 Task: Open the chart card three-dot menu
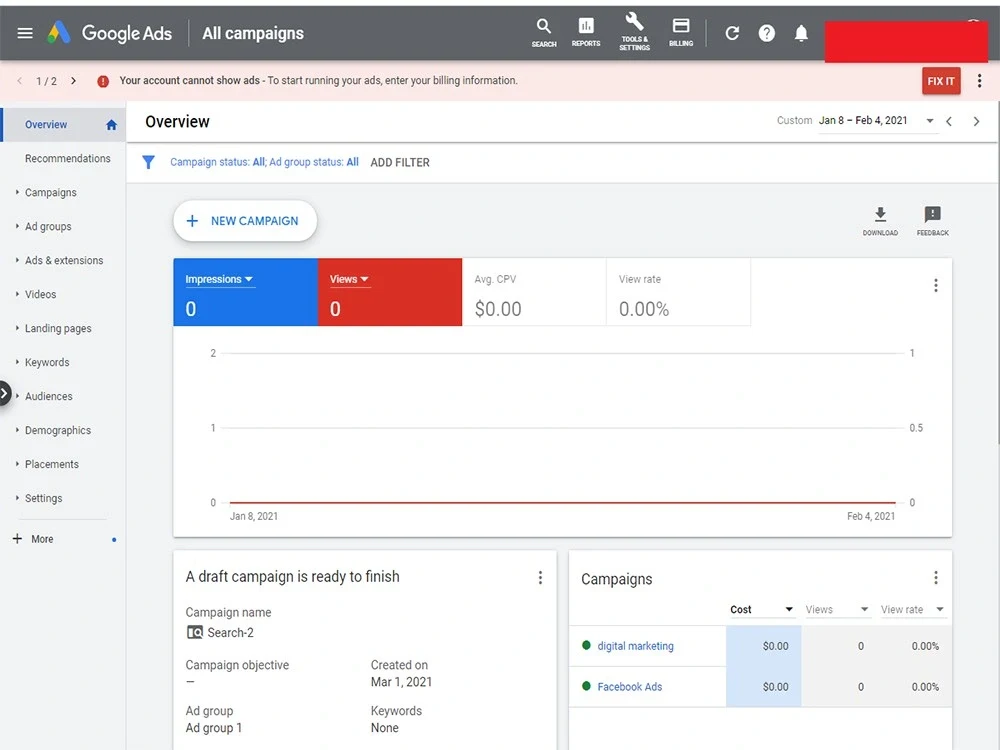936,285
